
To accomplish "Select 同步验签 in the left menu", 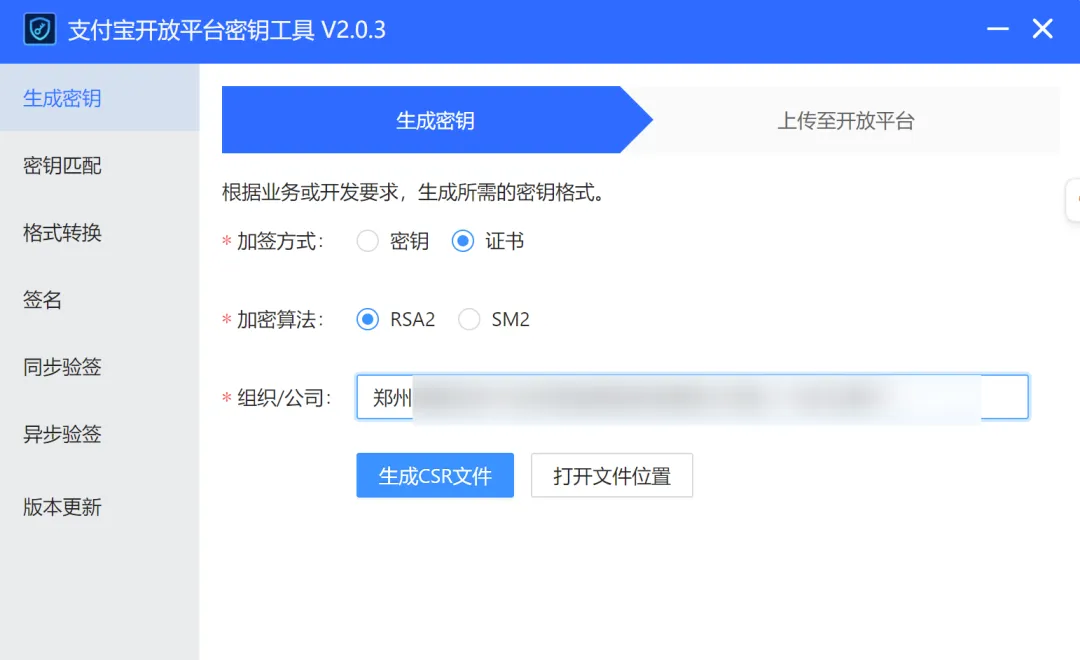I will click(62, 367).
